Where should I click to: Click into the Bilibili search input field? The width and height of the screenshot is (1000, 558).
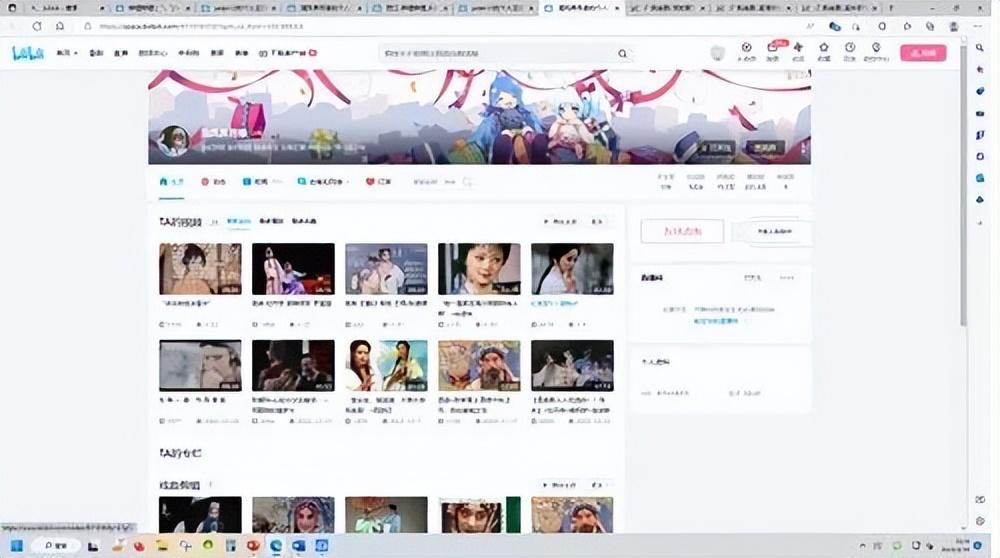click(495, 54)
